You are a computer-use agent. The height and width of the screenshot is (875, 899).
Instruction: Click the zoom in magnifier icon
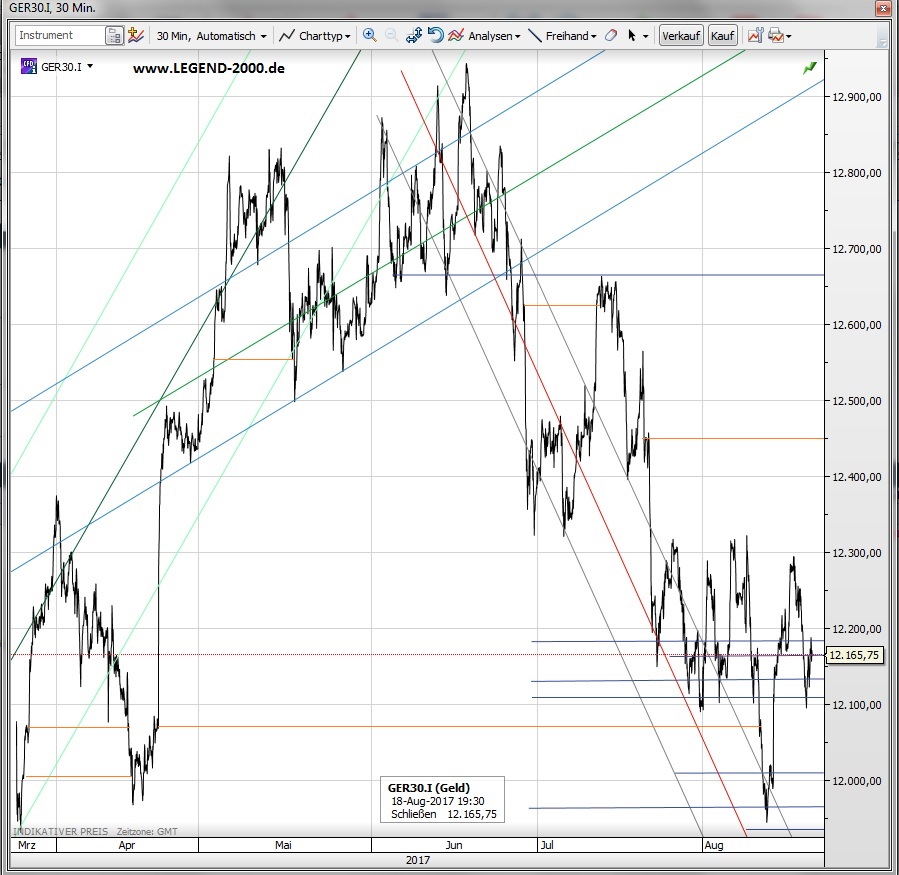(370, 36)
